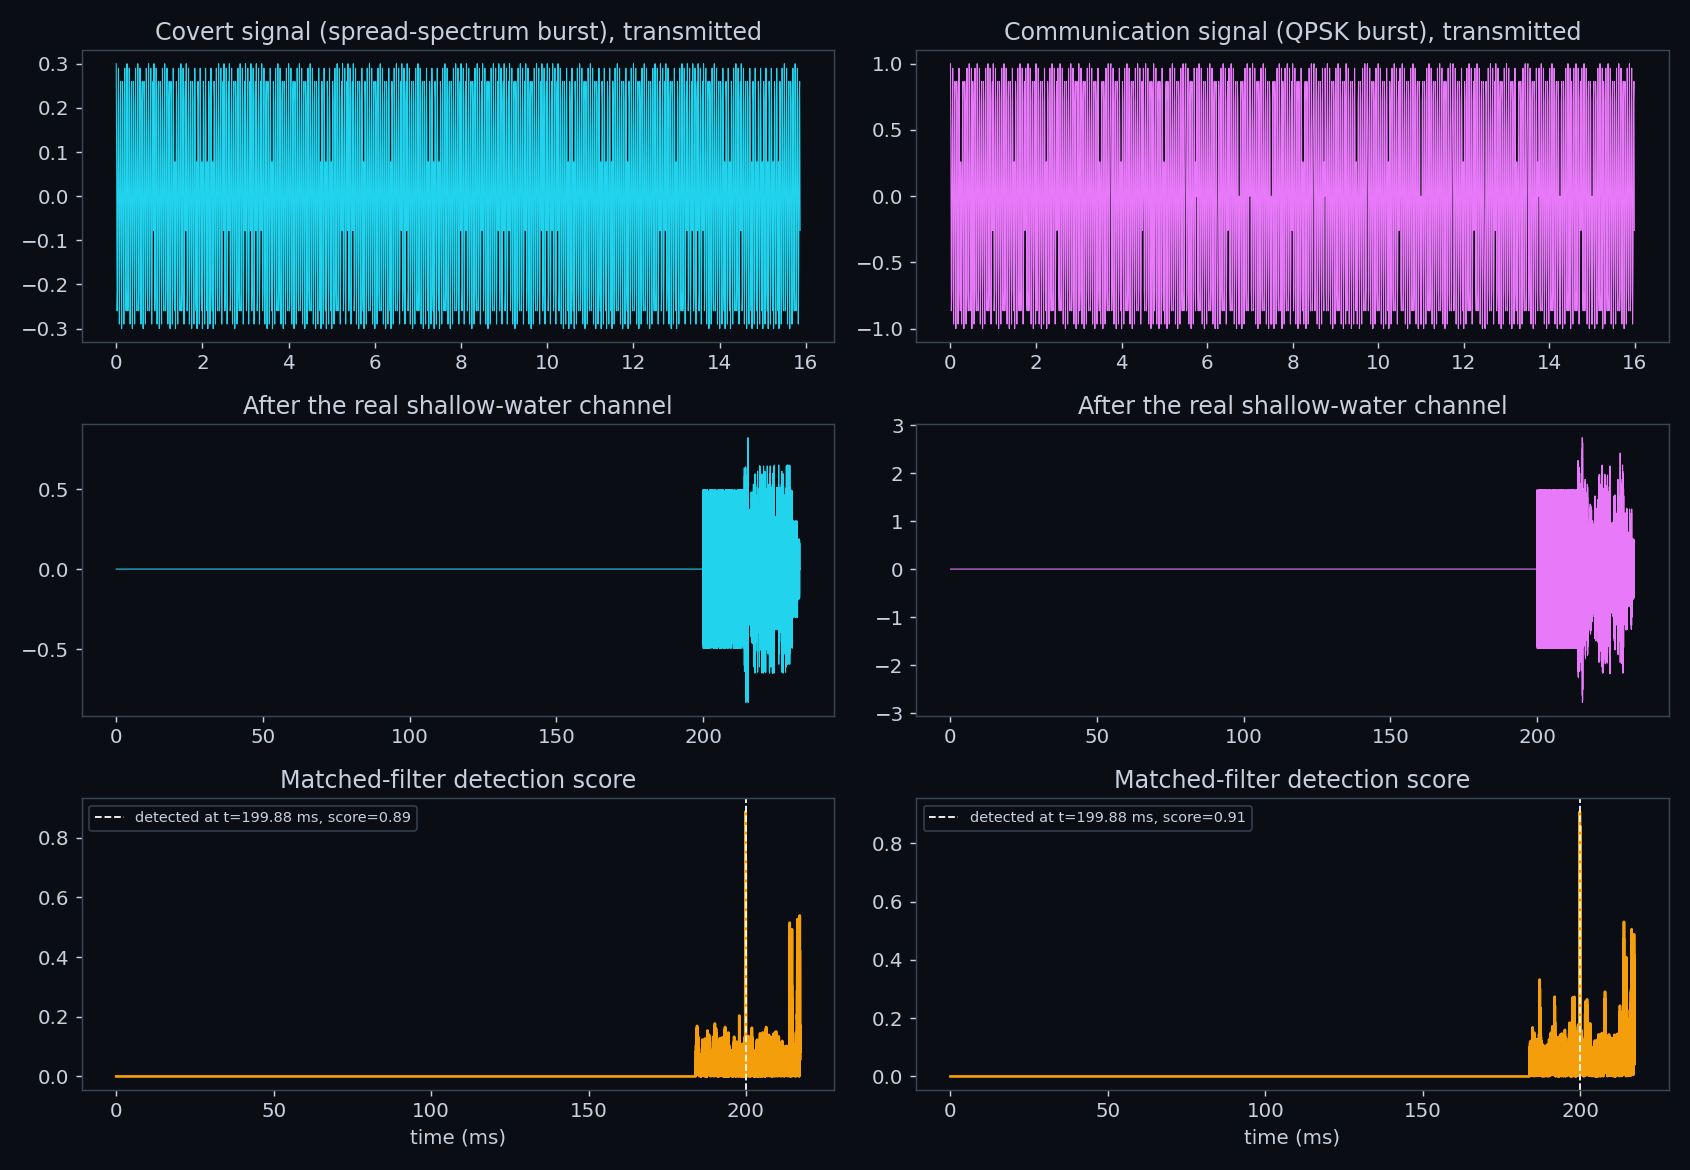Click the magenta received burst after channel
The height and width of the screenshot is (1170, 1690).
[x=1585, y=570]
